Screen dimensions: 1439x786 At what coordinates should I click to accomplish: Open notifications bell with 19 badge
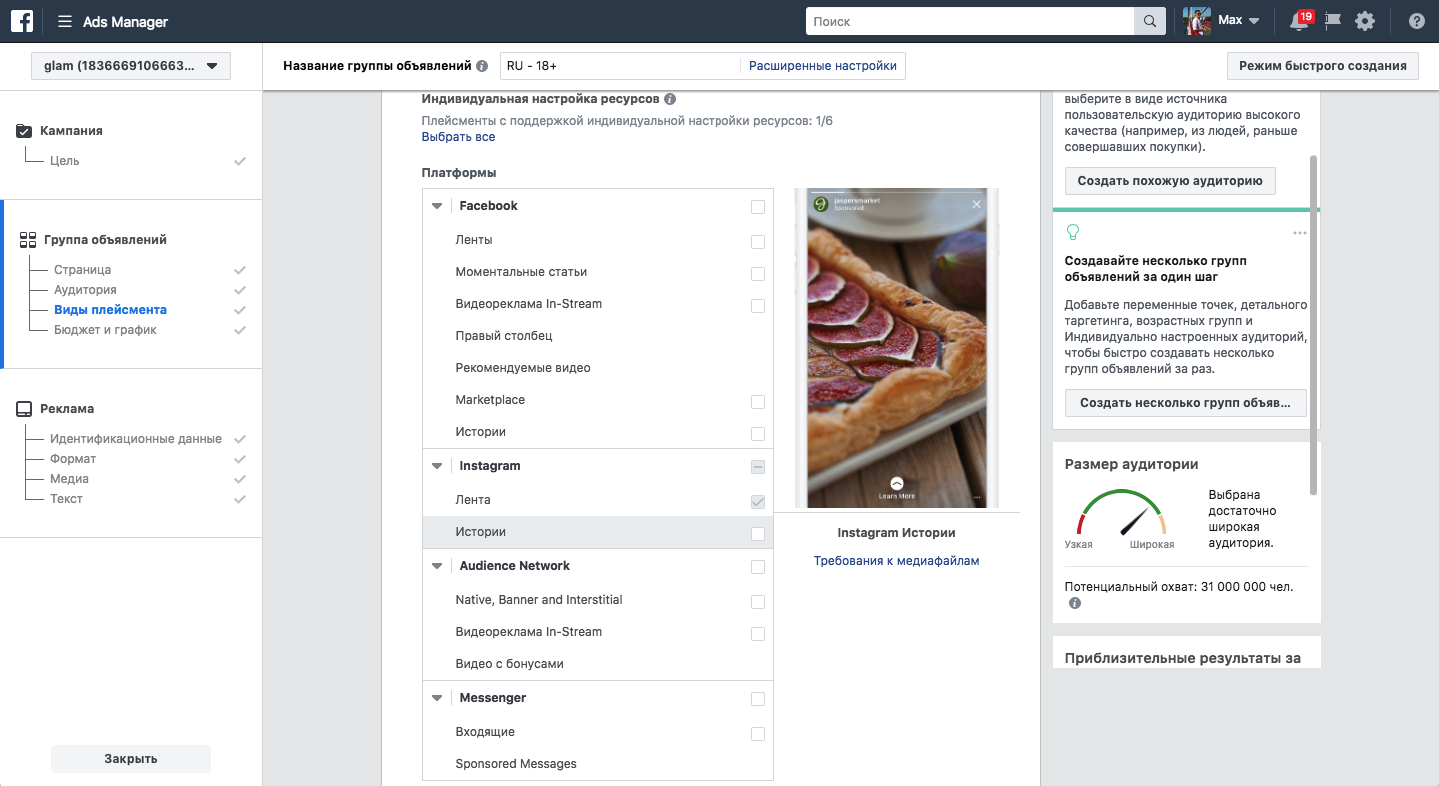[x=1299, y=21]
